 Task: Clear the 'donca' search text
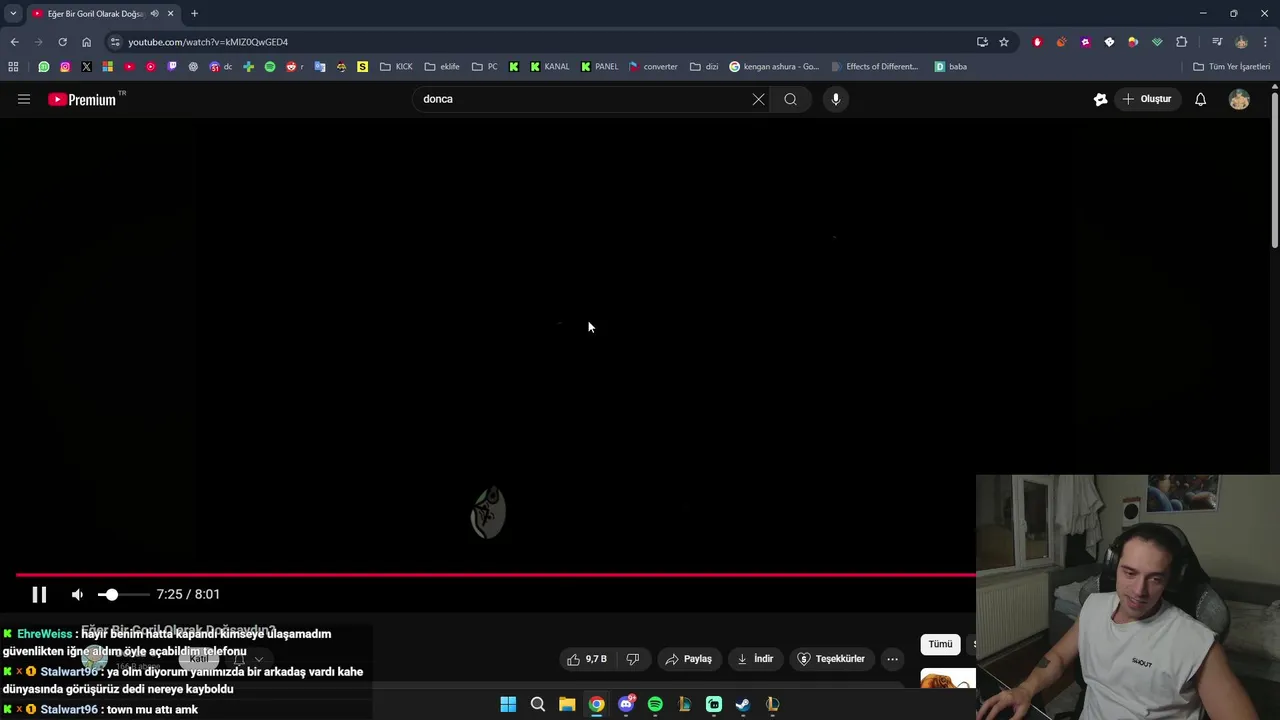[758, 99]
